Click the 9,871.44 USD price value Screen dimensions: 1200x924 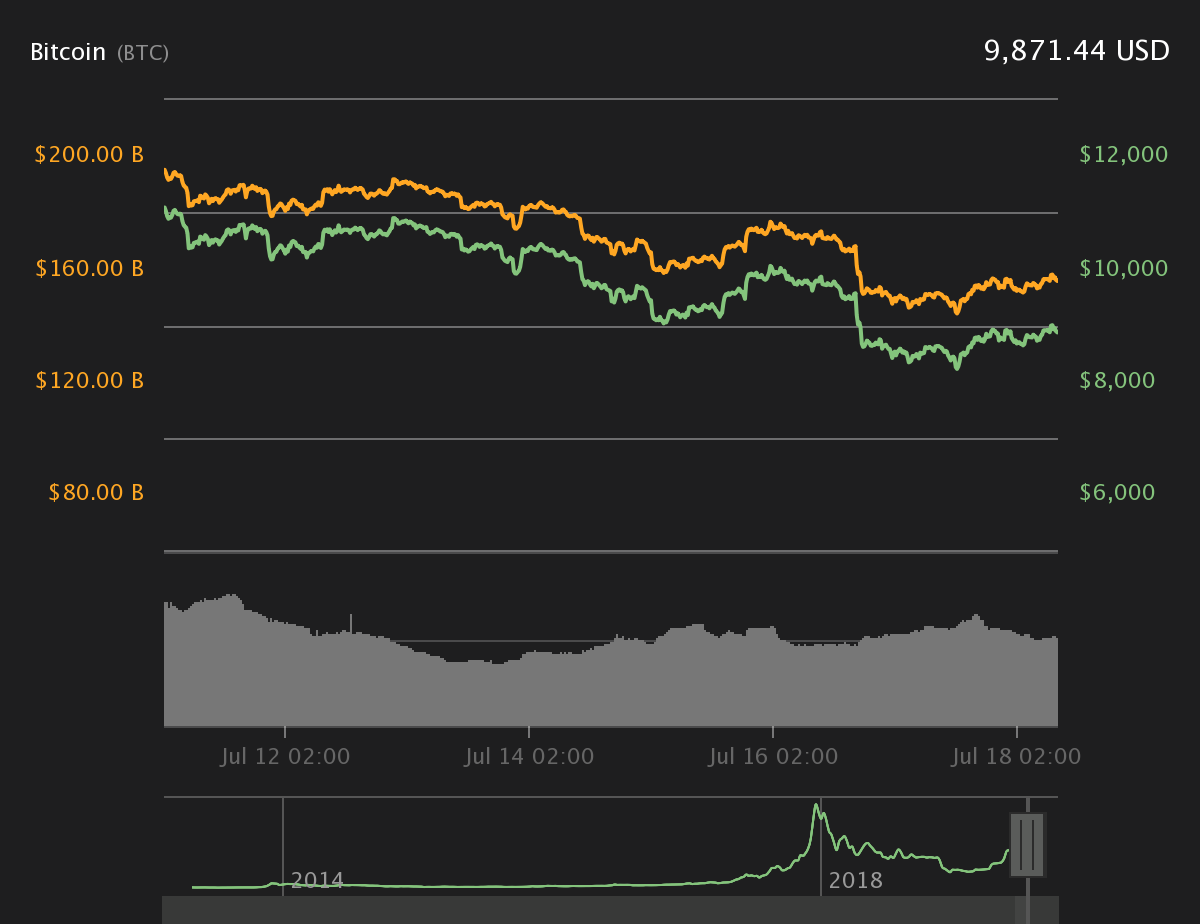1077,51
